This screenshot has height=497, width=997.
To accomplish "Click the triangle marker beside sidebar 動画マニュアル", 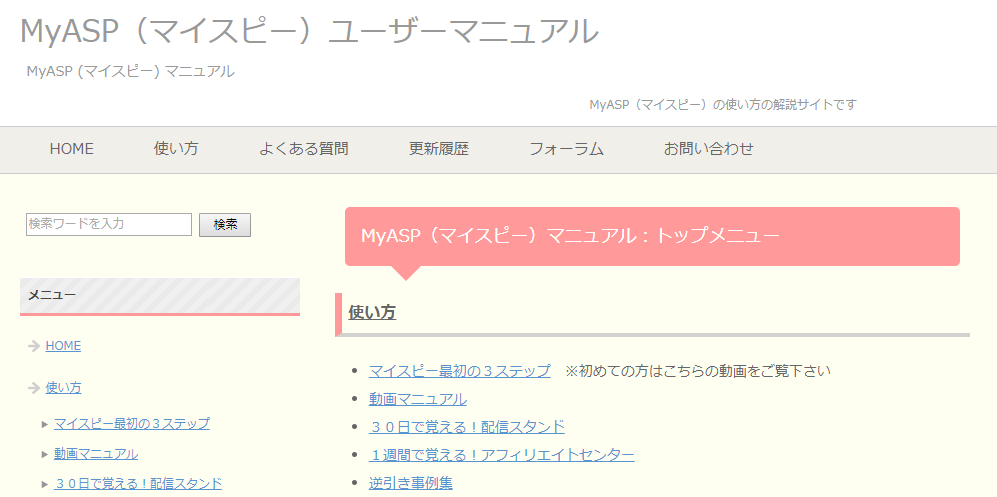I will [x=45, y=454].
